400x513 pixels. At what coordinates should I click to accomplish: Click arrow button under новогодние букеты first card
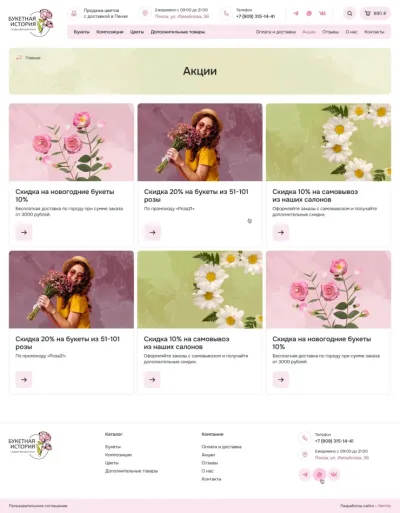click(24, 232)
